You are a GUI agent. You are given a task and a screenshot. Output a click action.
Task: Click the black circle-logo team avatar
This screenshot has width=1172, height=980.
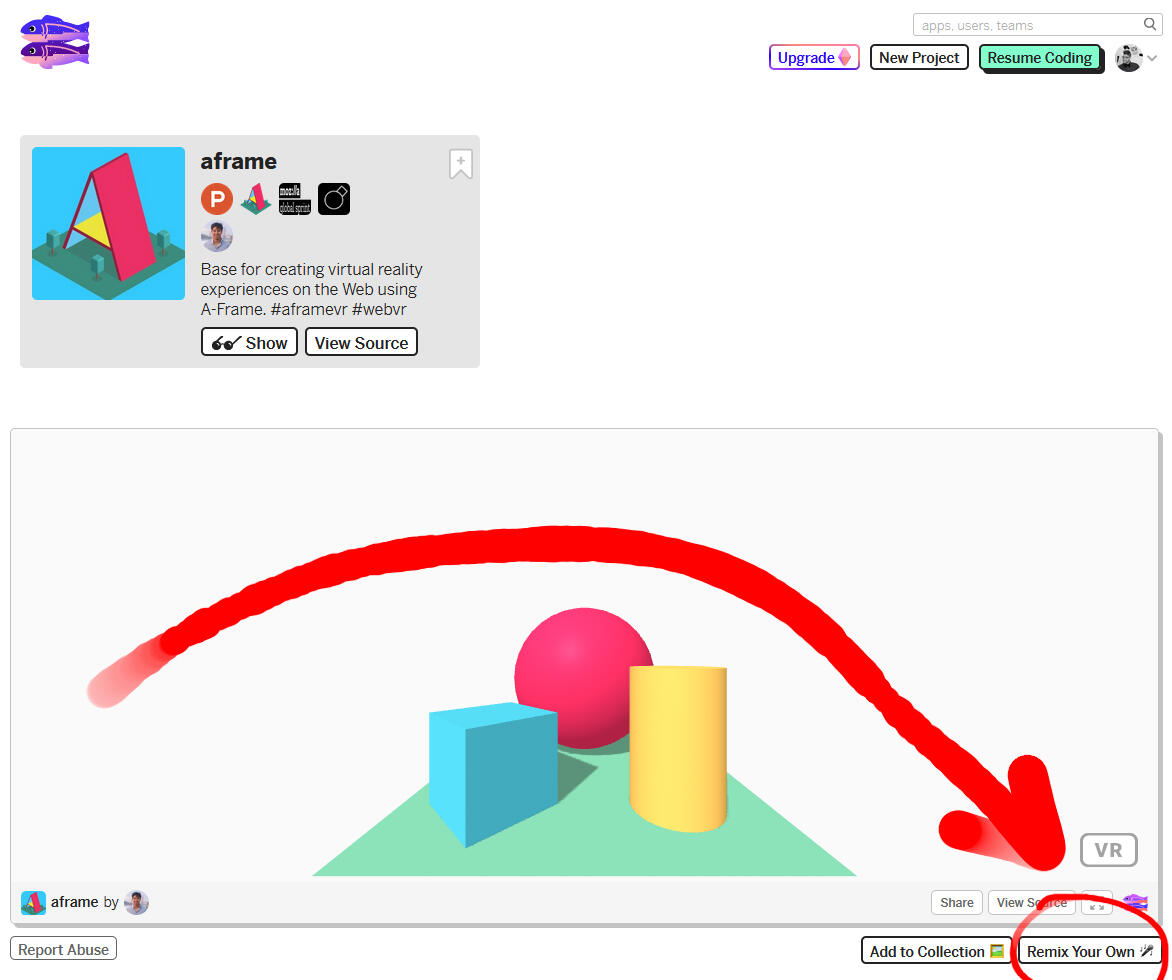coord(334,199)
